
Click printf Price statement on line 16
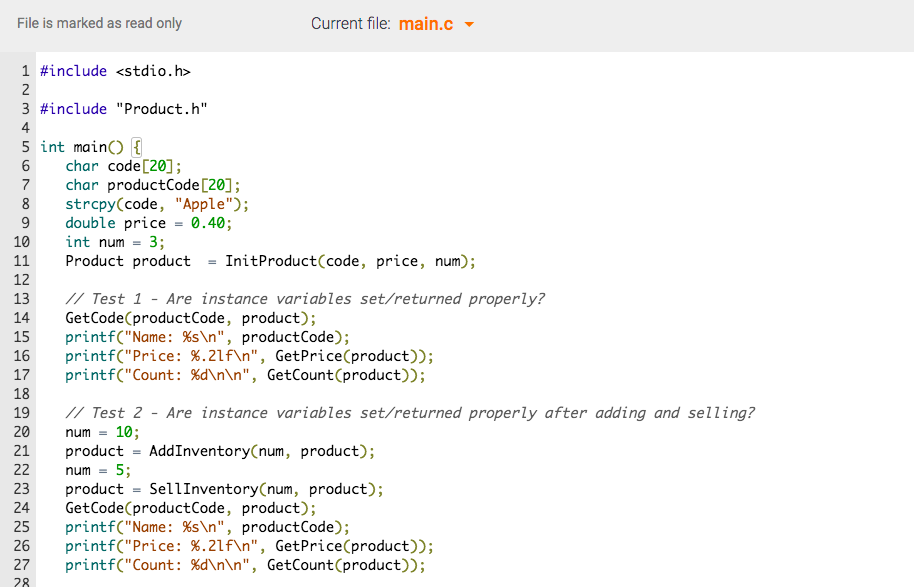coord(249,356)
